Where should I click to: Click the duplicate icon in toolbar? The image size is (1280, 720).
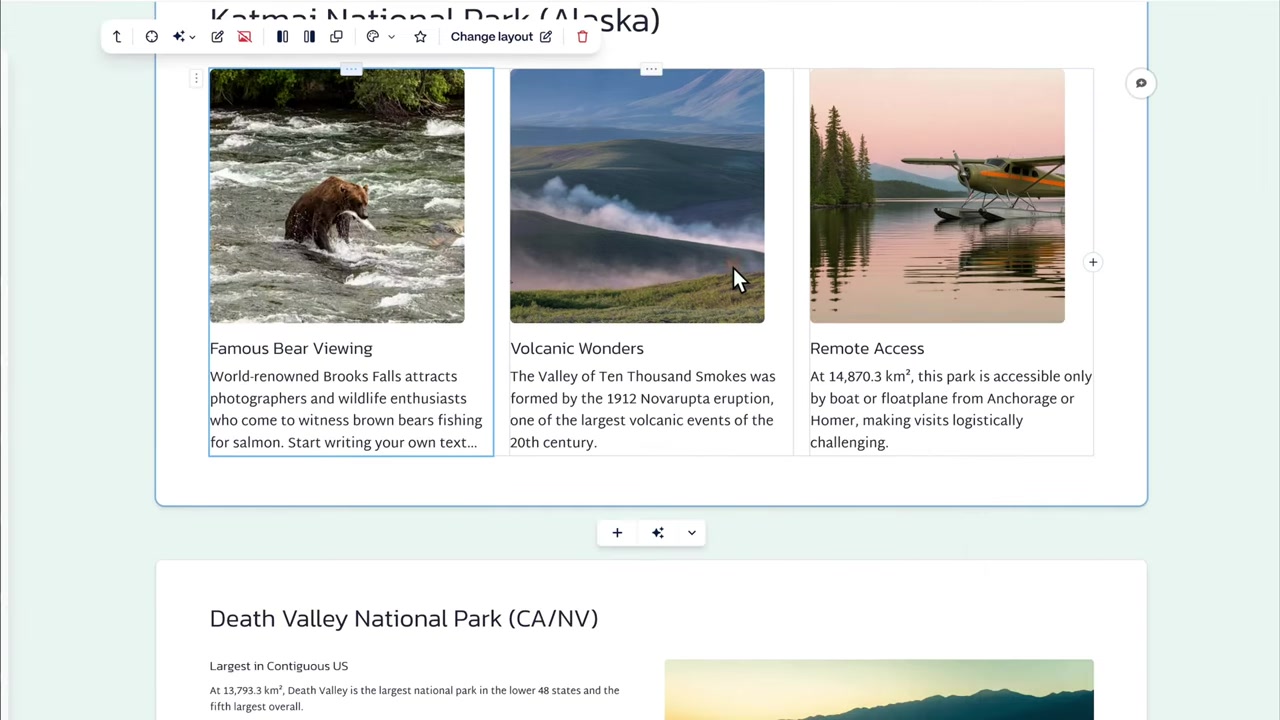click(x=336, y=37)
